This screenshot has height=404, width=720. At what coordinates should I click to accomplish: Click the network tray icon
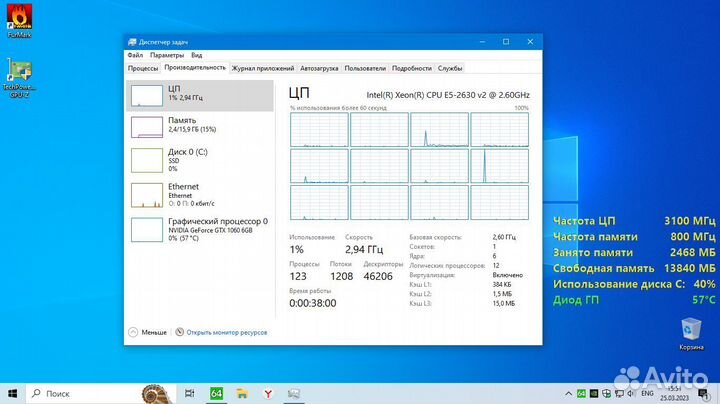(x=619, y=393)
